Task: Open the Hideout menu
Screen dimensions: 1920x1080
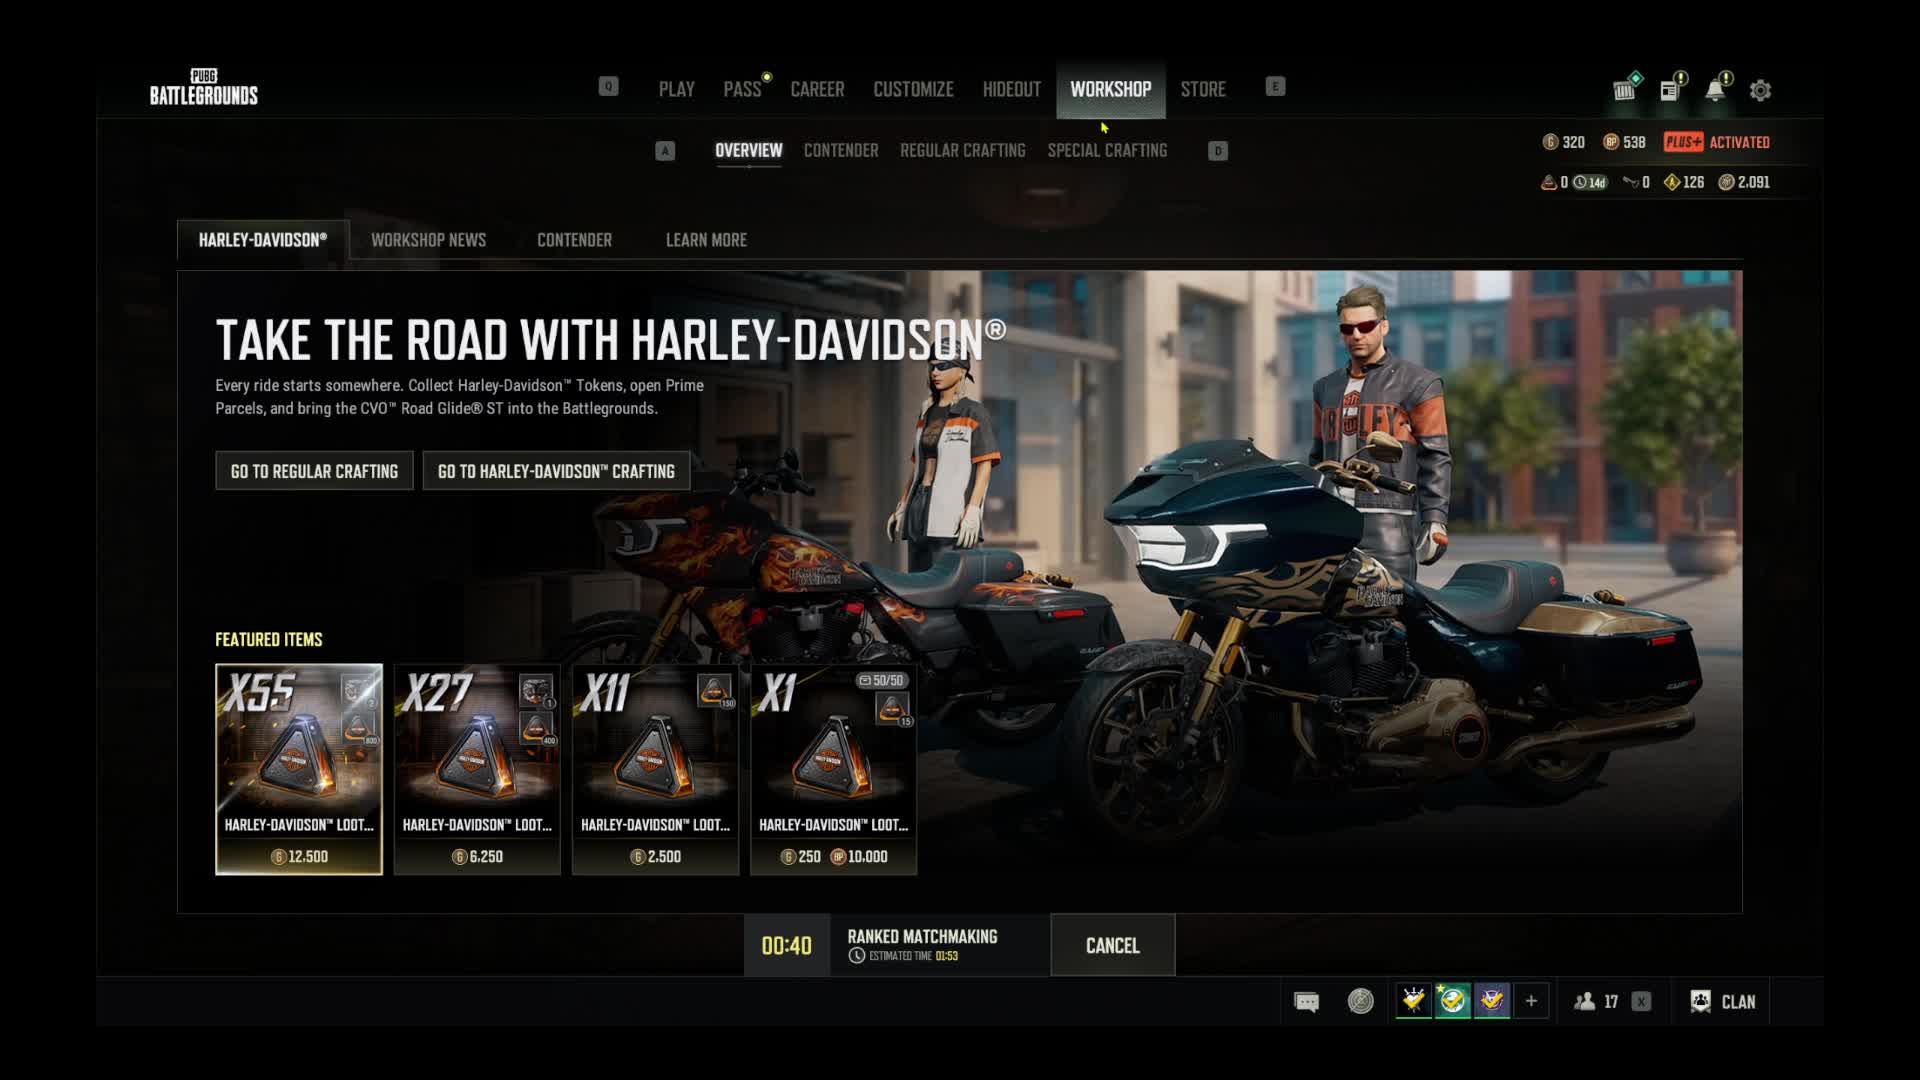Action: point(1012,89)
